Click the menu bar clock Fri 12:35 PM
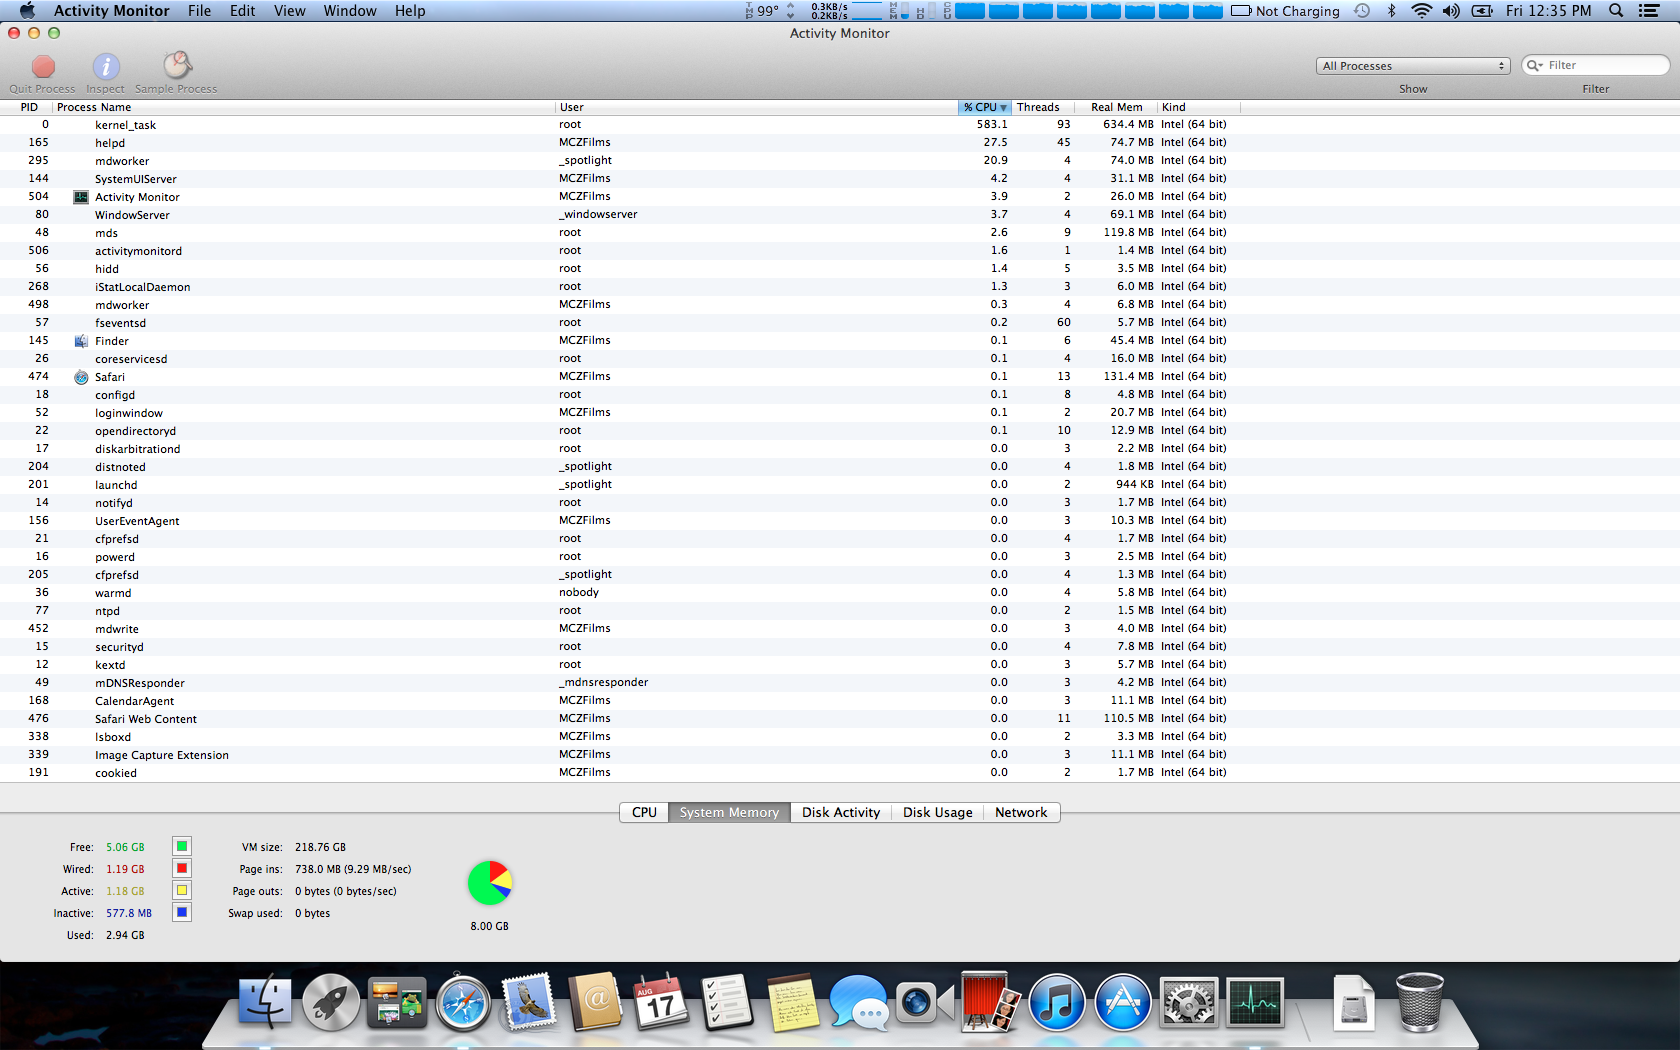 point(1548,11)
